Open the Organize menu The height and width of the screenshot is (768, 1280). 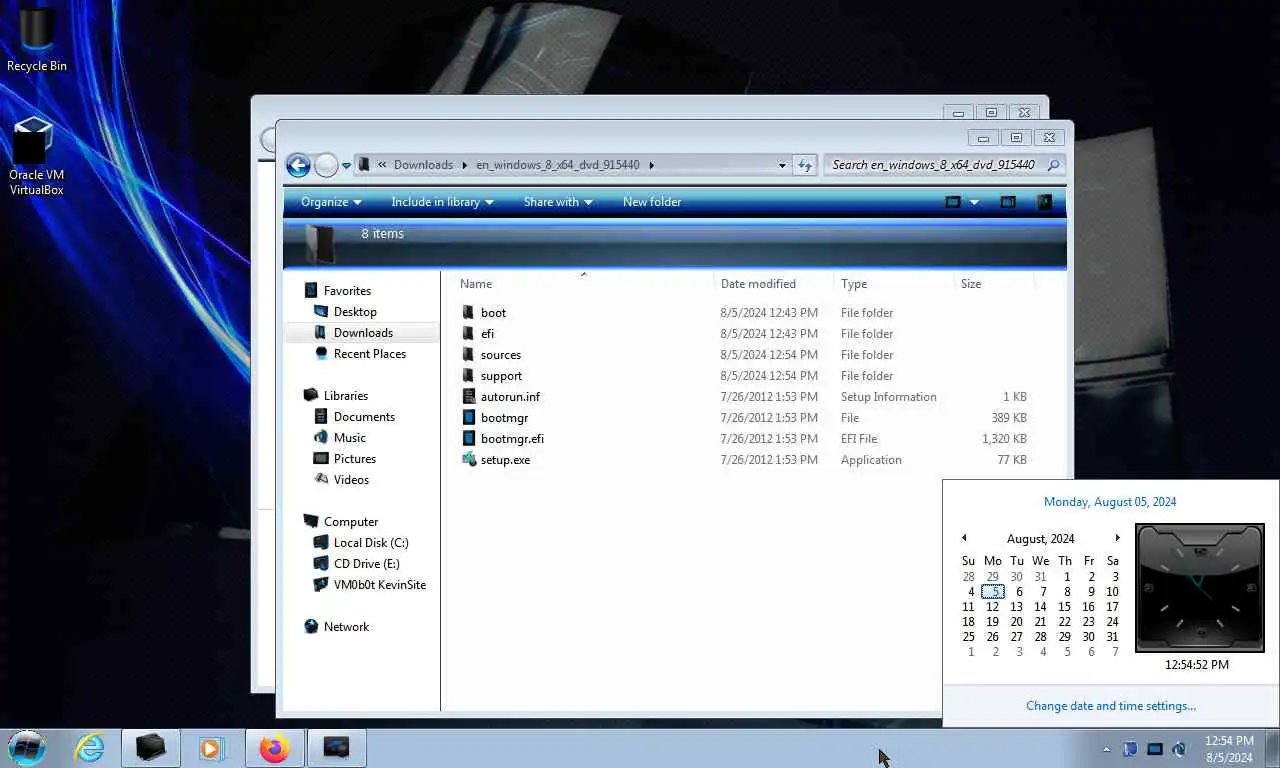tap(331, 202)
